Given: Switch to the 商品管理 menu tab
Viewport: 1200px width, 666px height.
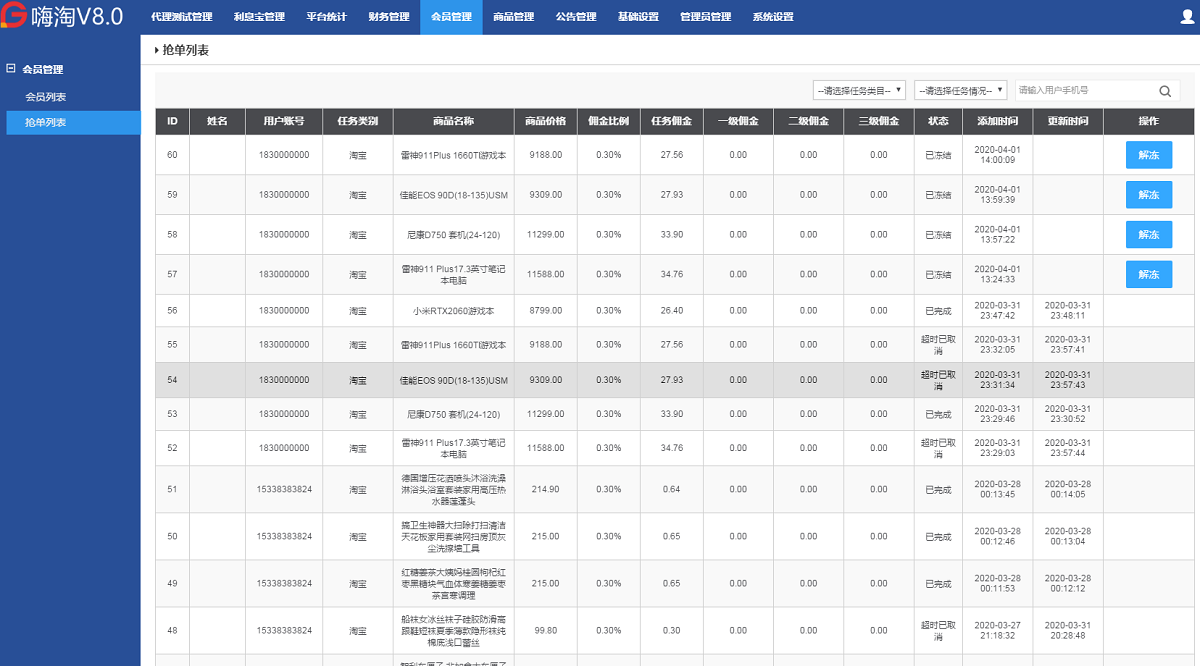Looking at the screenshot, I should click(513, 16).
